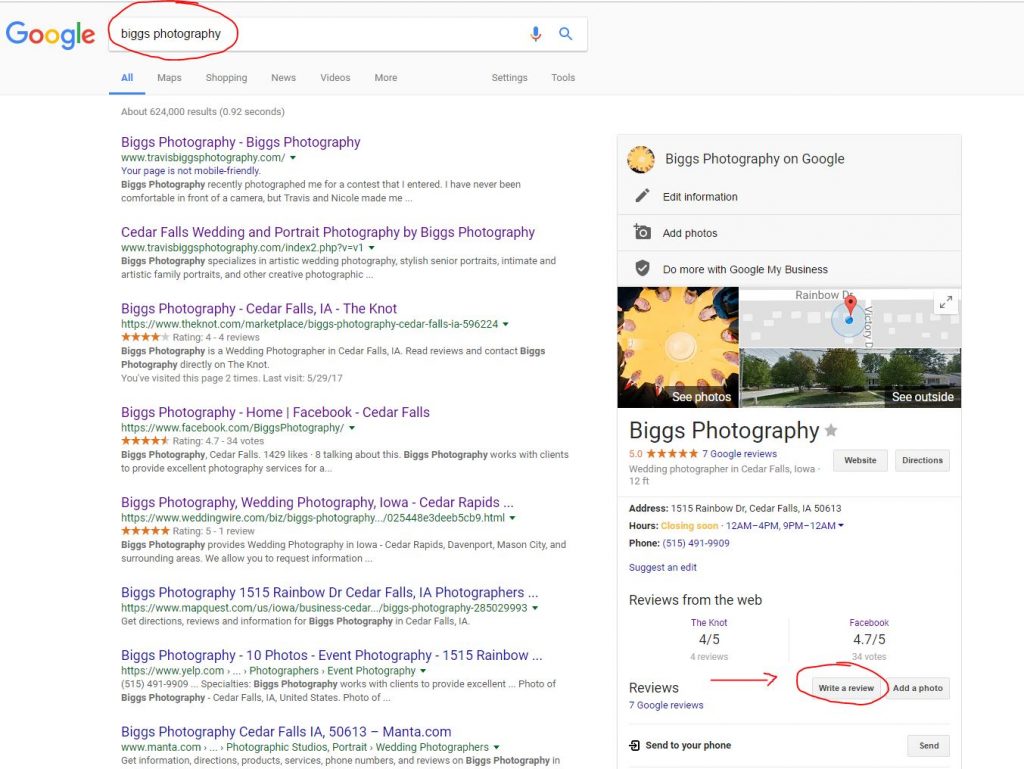Click Suggest an edit link
This screenshot has height=769, width=1024.
(662, 568)
